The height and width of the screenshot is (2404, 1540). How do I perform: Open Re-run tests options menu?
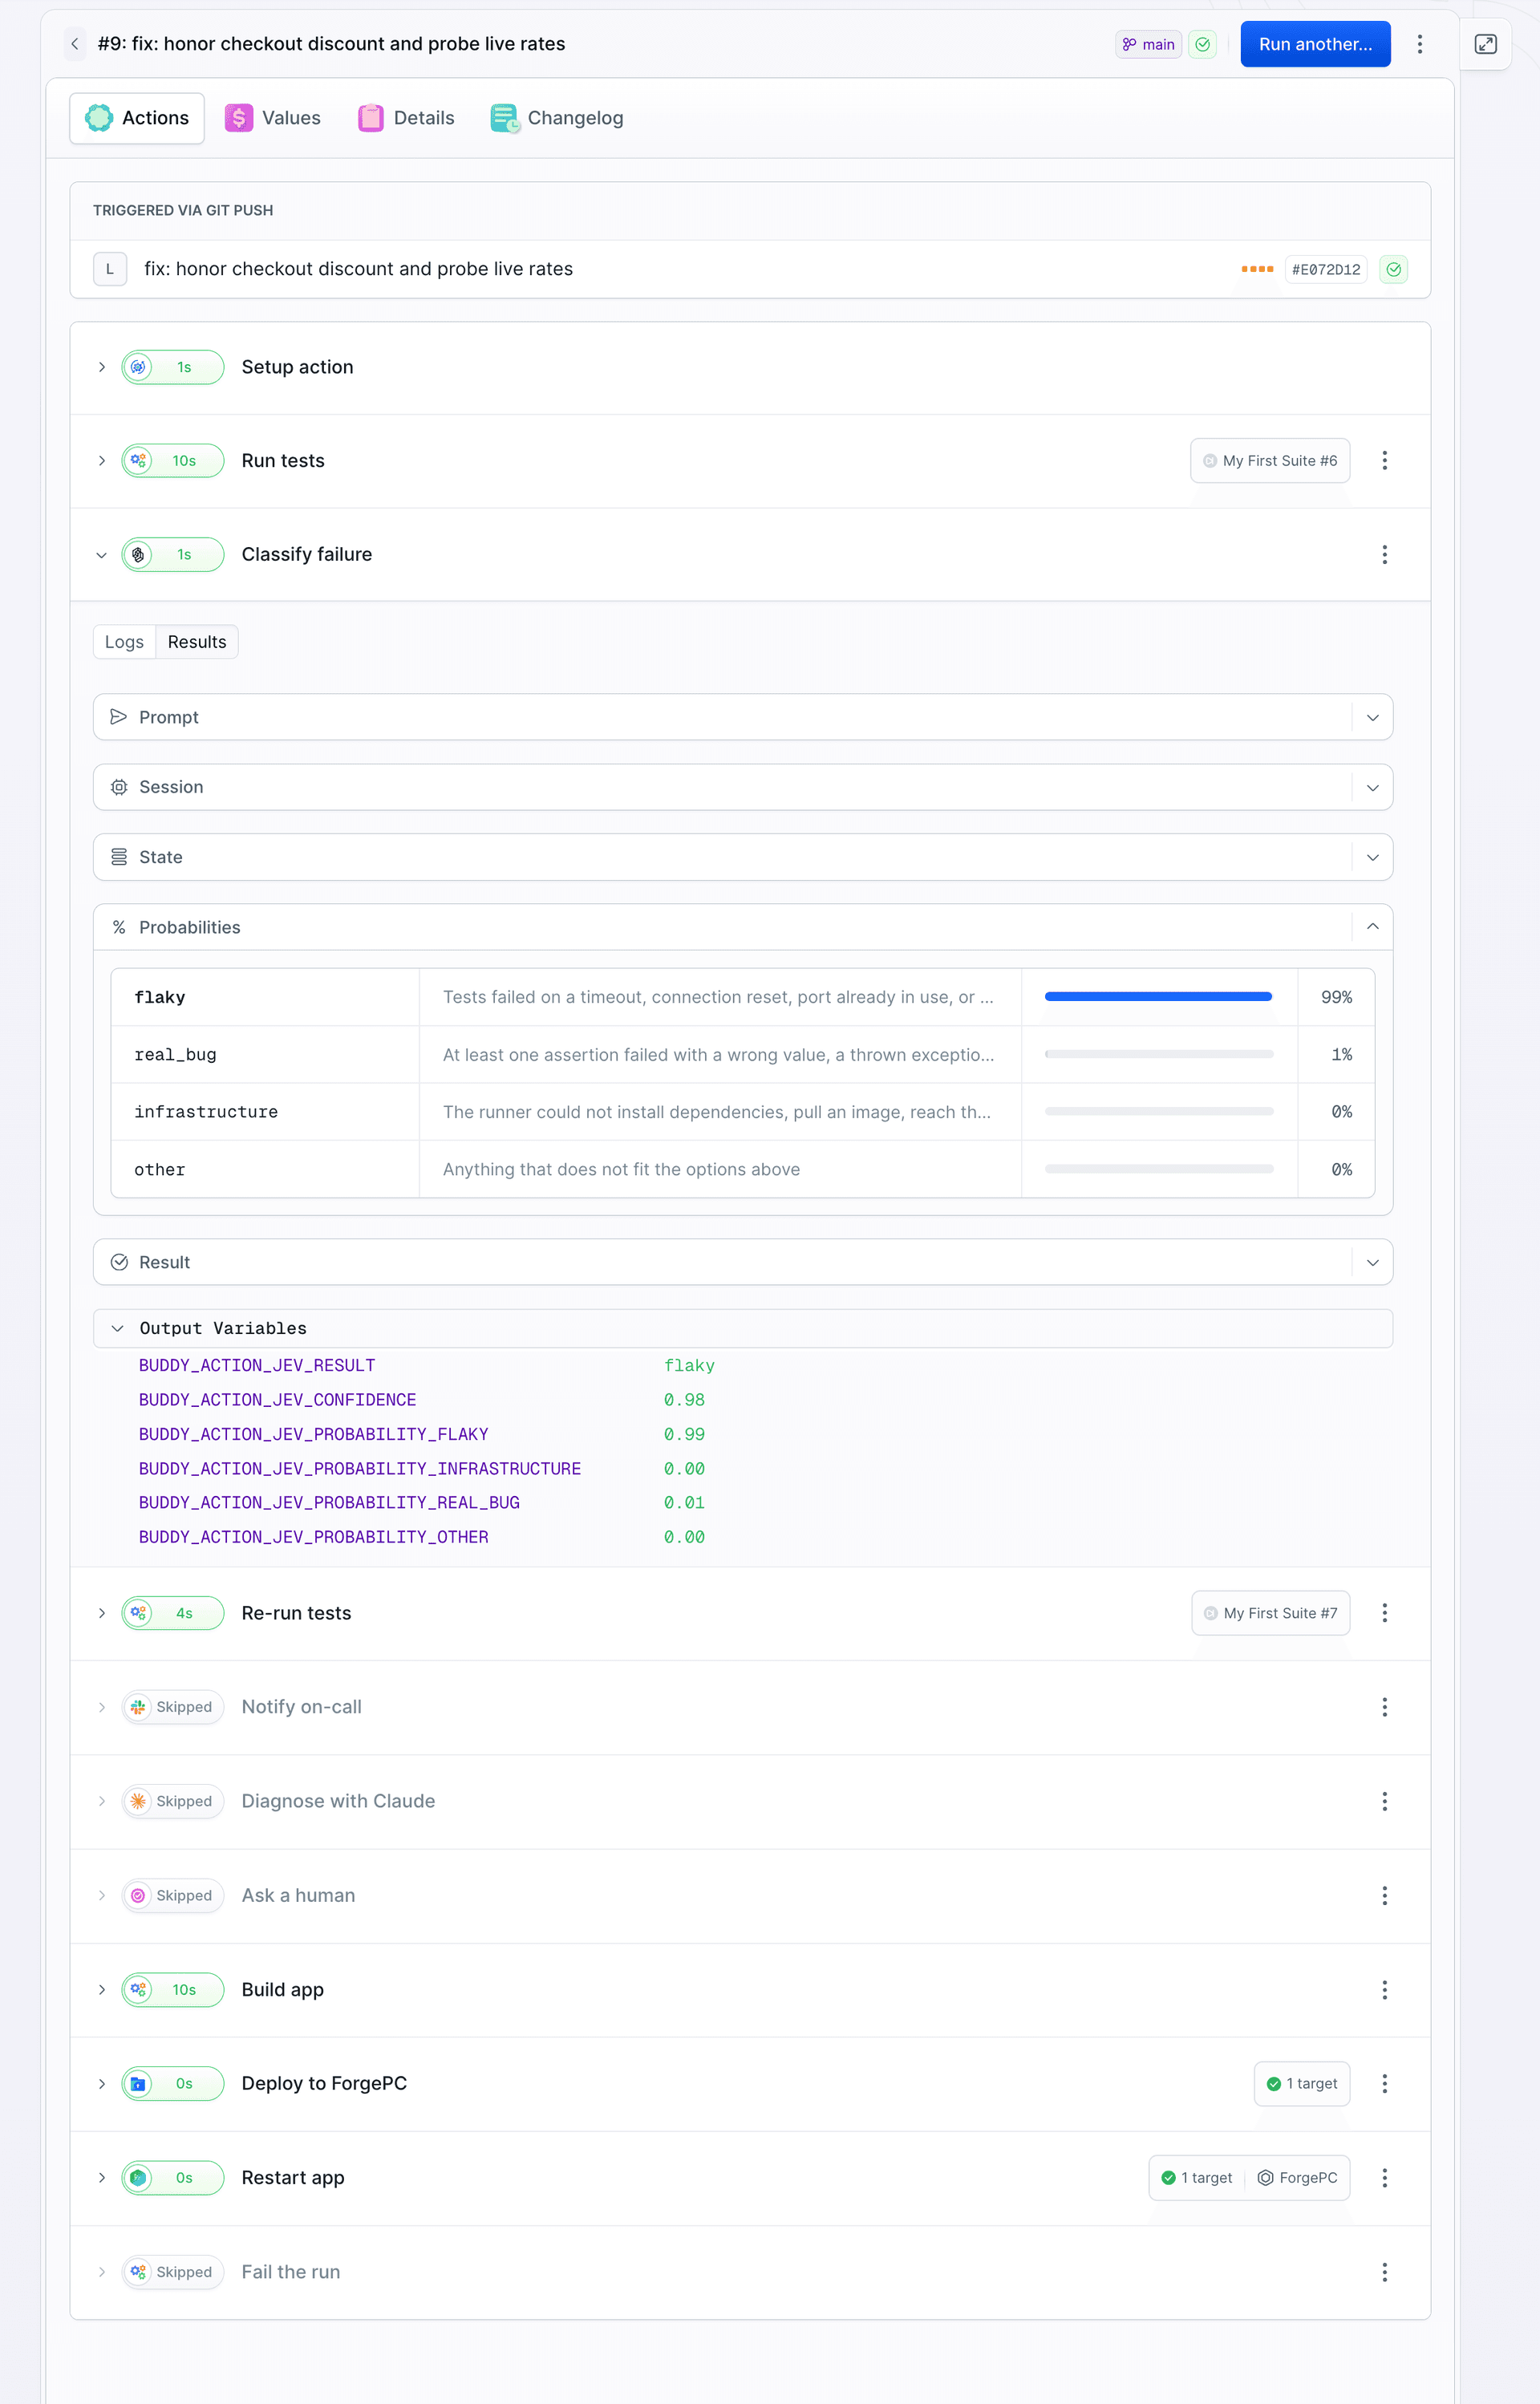1384,1613
